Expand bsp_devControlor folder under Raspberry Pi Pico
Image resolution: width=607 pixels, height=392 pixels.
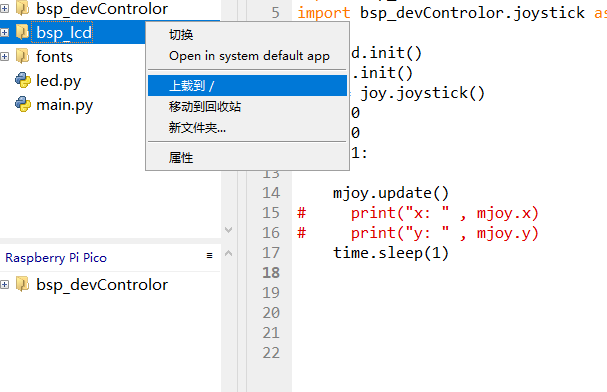coord(4,284)
